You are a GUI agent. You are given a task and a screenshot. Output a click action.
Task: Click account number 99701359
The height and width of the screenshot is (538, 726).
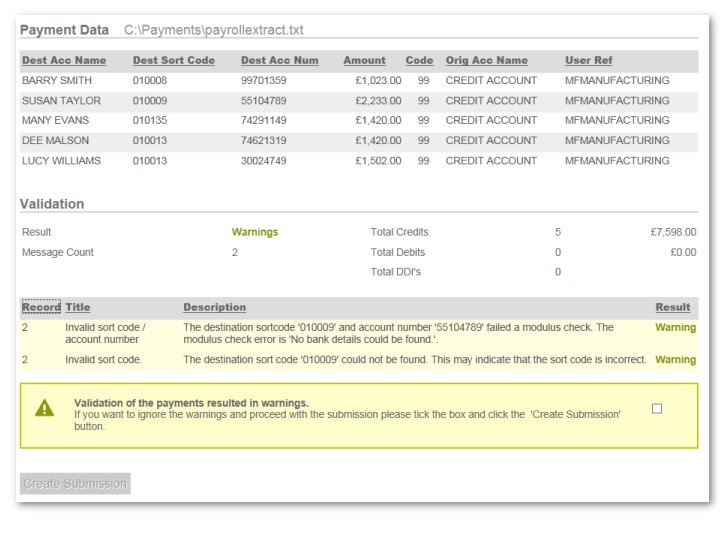pyautogui.click(x=263, y=80)
